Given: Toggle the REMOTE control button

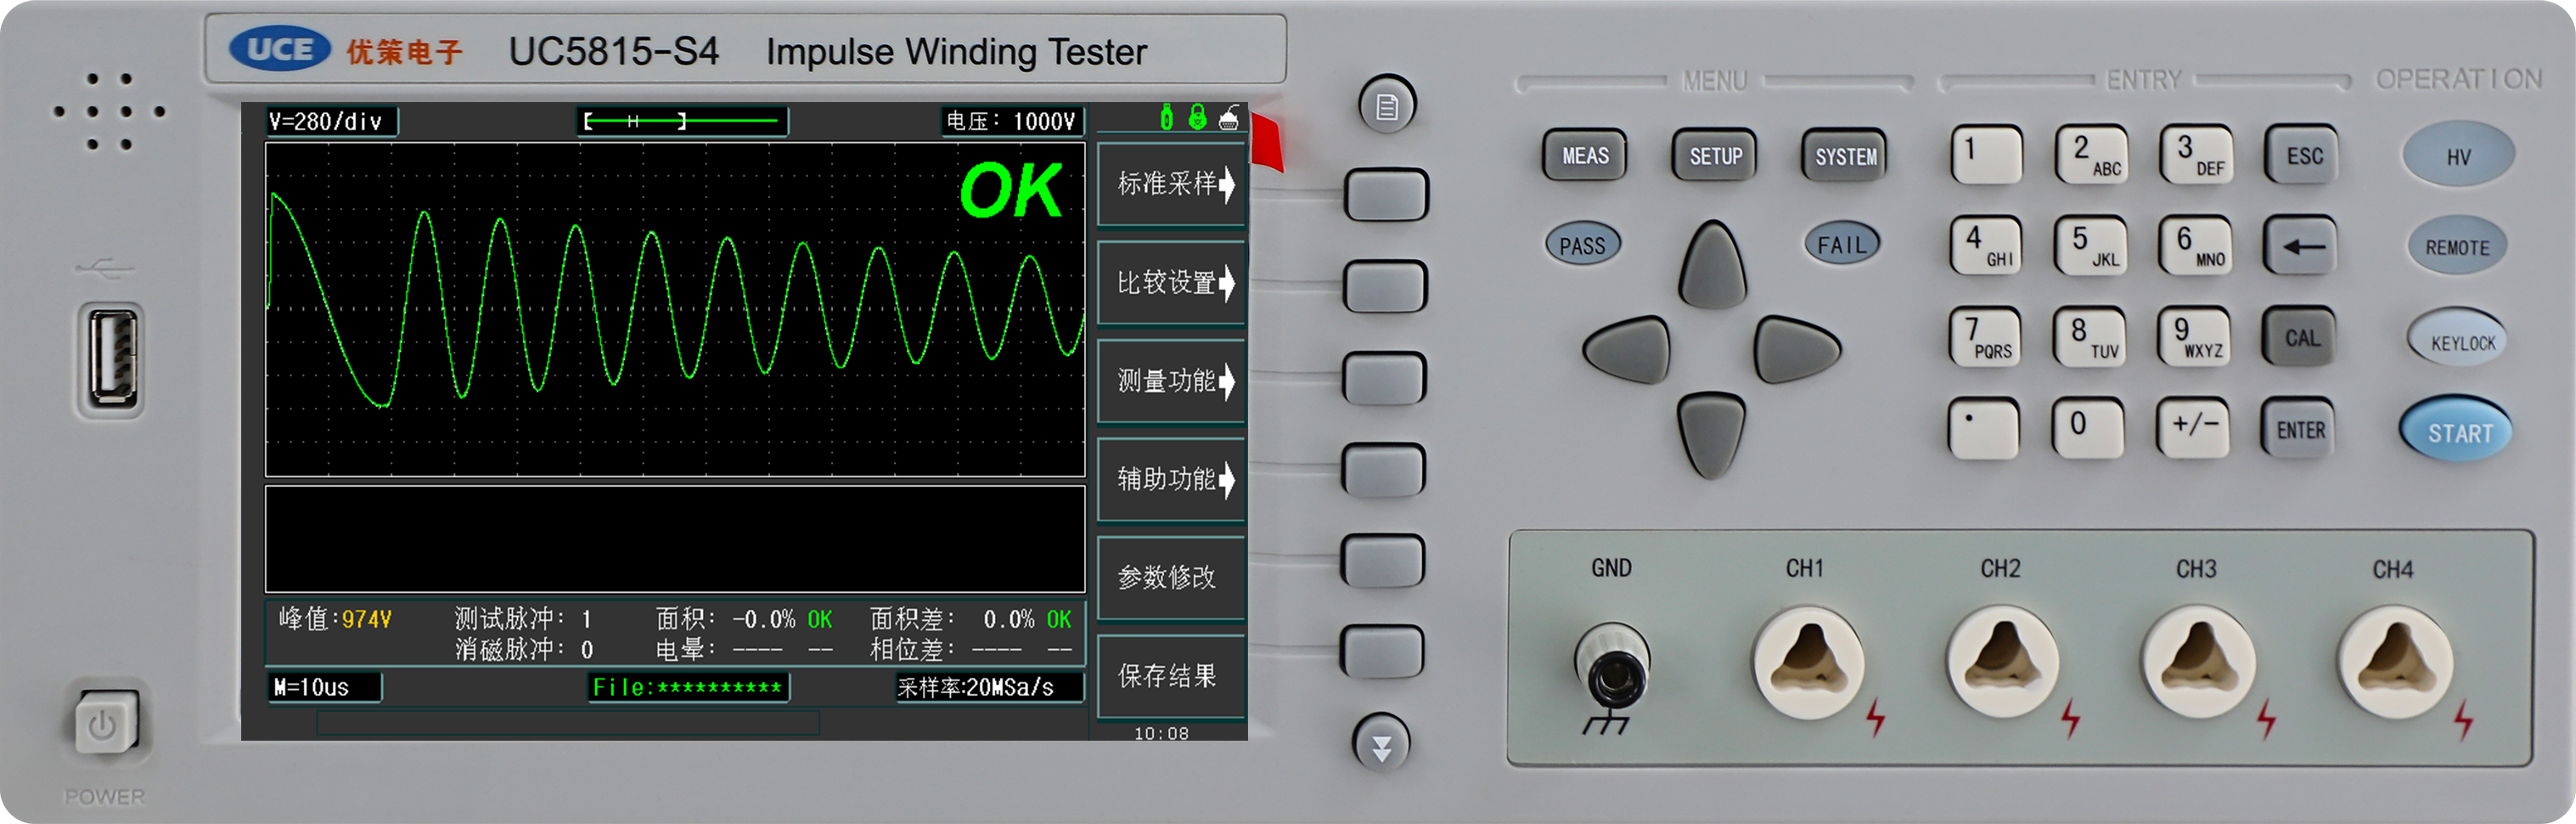Looking at the screenshot, I should [2457, 247].
